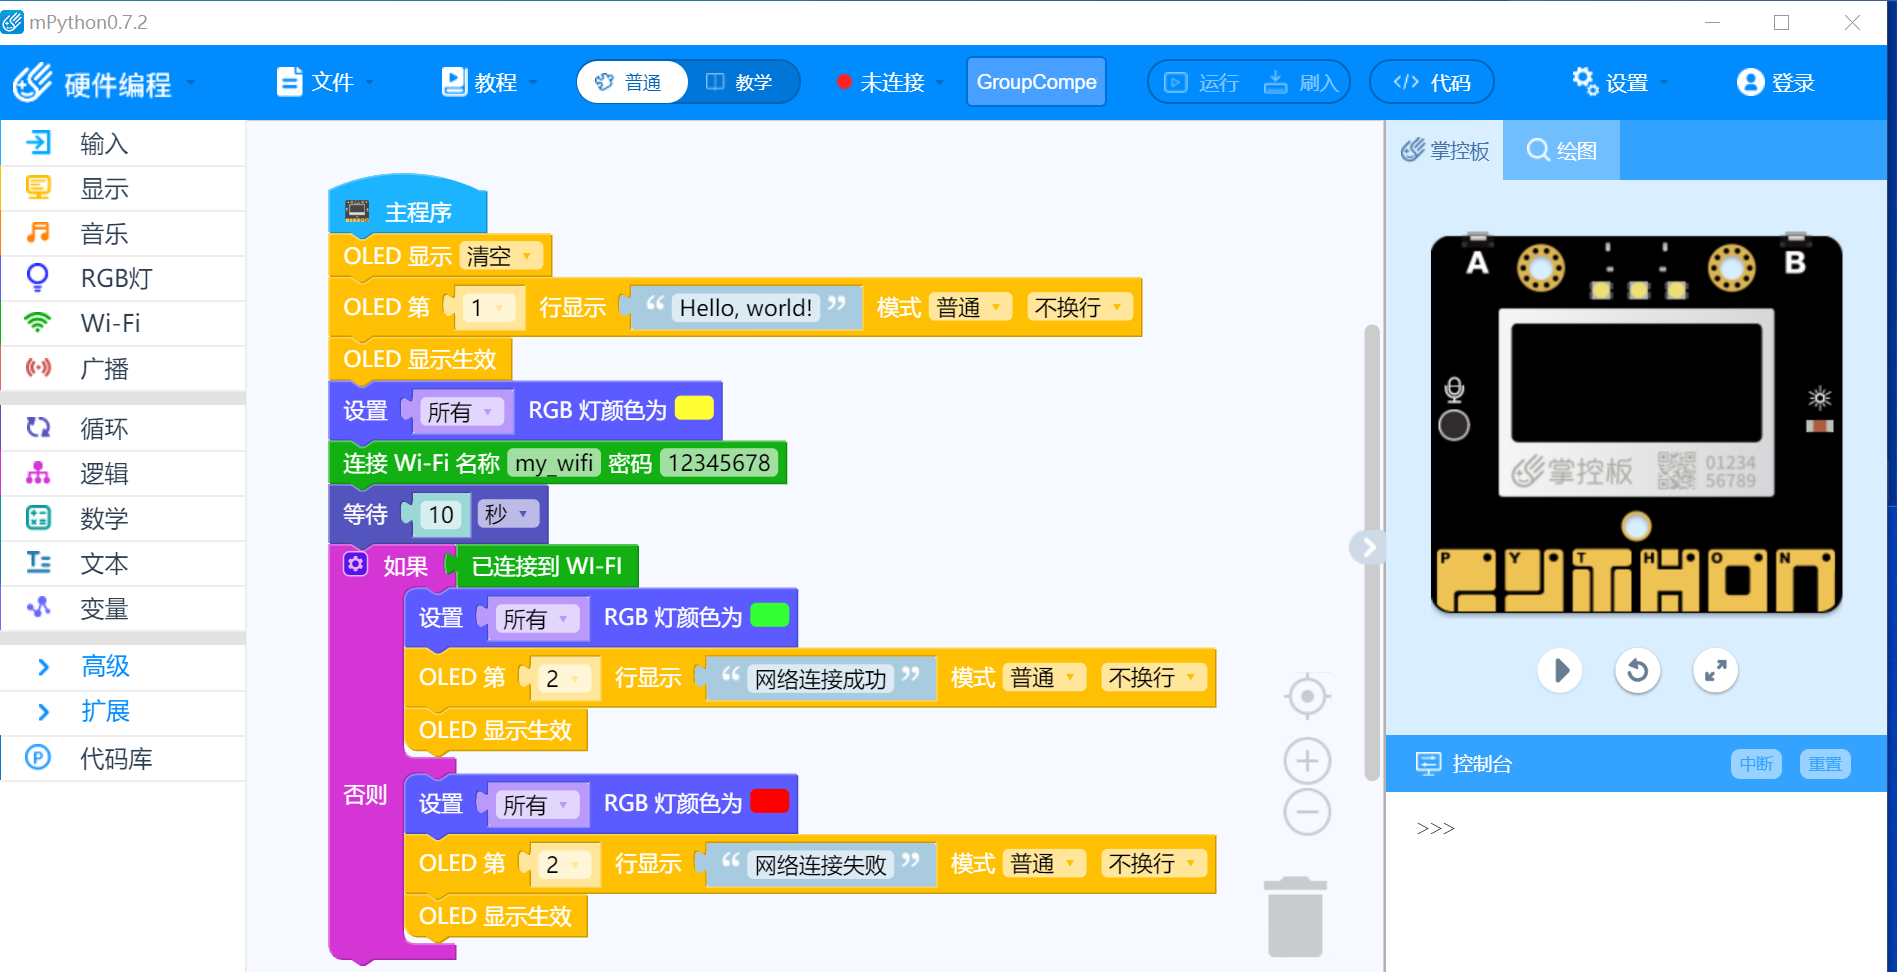Expand the 高级 (Advanced) category
This screenshot has width=1897, height=972.
click(123, 666)
